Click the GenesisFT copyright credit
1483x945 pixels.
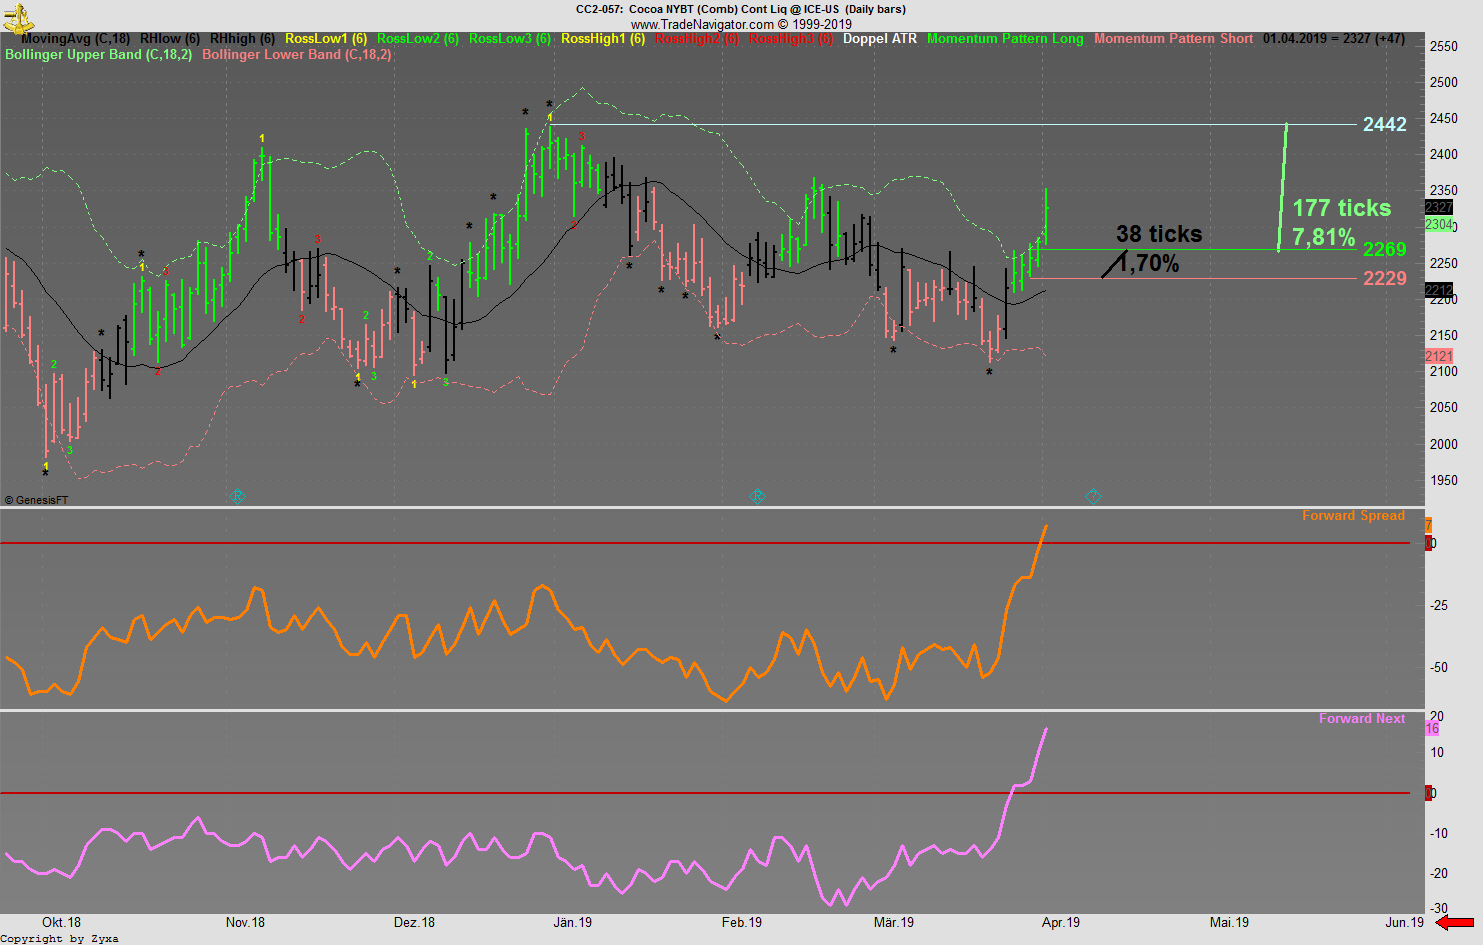pyautogui.click(x=36, y=499)
